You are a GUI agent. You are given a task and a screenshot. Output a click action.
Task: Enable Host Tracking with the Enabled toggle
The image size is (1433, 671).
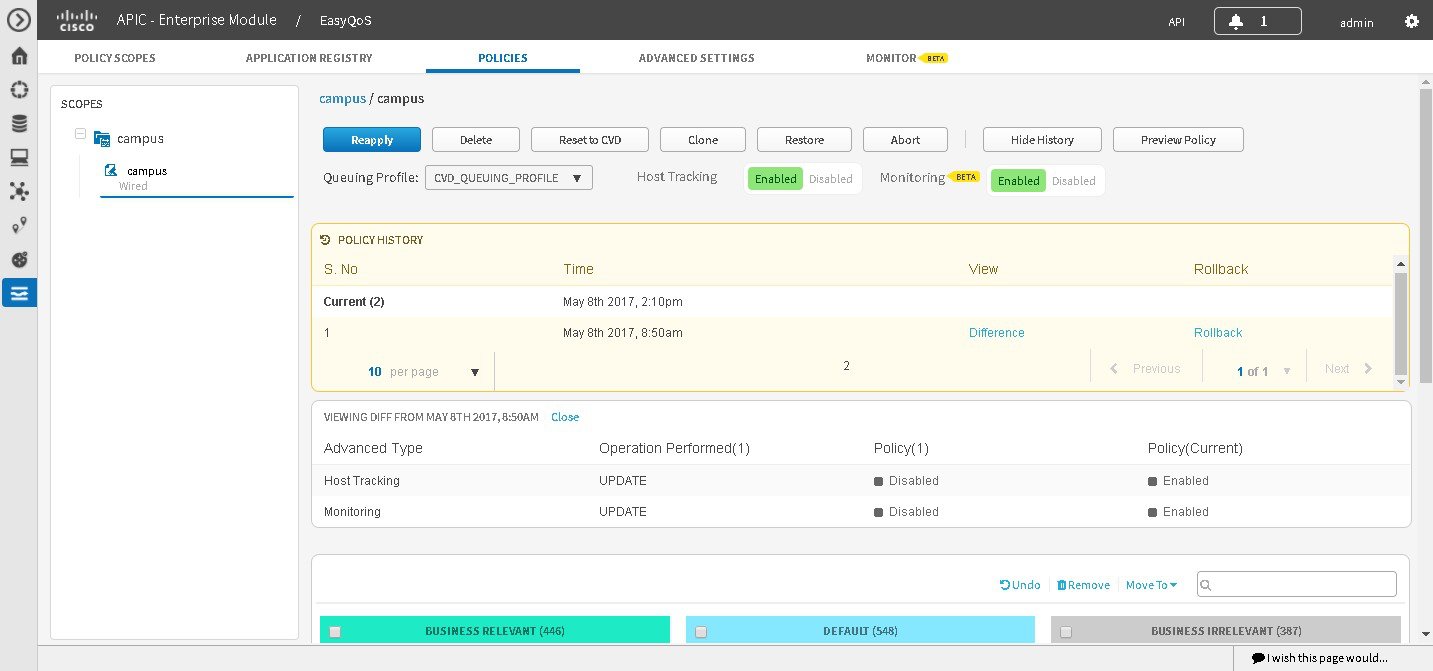tap(774, 178)
